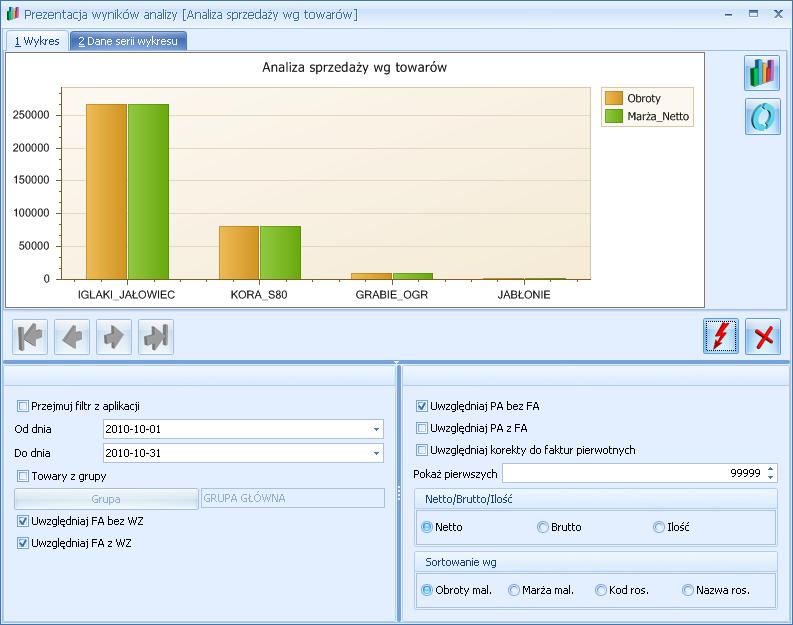Click the Sortowanie wg group header
Viewport: 793px width, 625px height.
pyautogui.click(x=595, y=562)
